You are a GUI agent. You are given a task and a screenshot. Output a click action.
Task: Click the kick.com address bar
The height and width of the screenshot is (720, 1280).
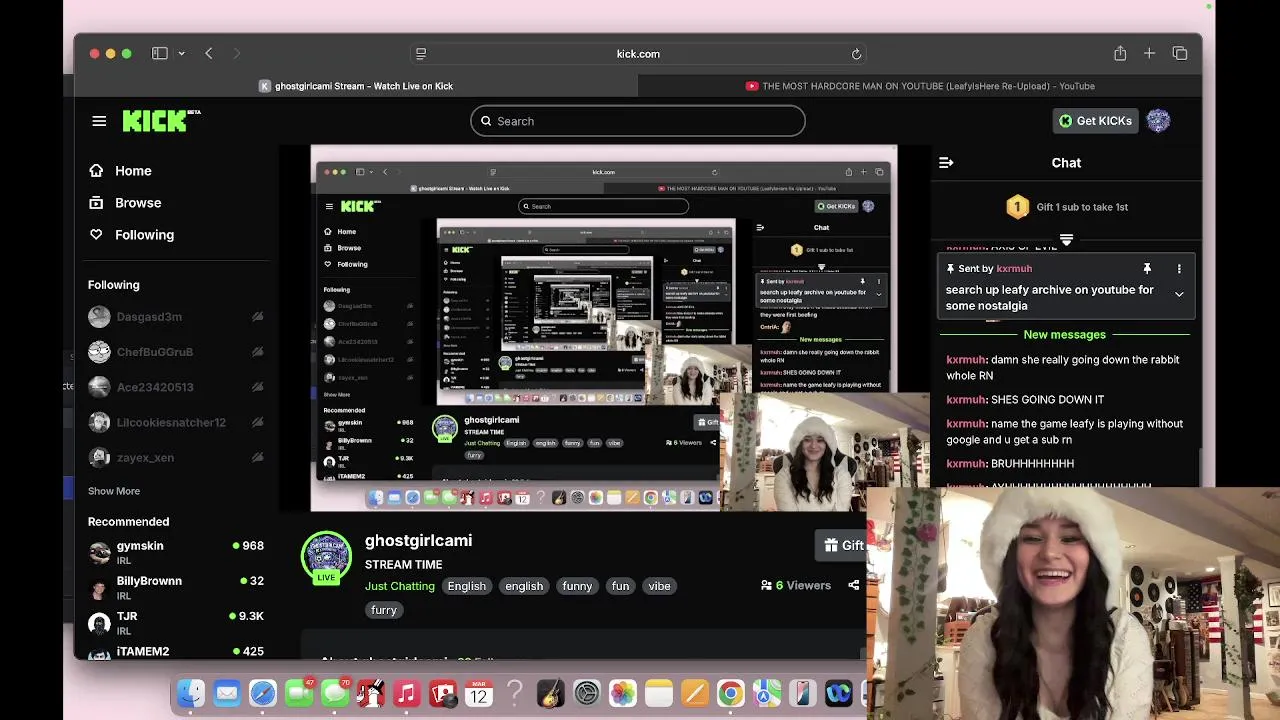pyautogui.click(x=638, y=54)
